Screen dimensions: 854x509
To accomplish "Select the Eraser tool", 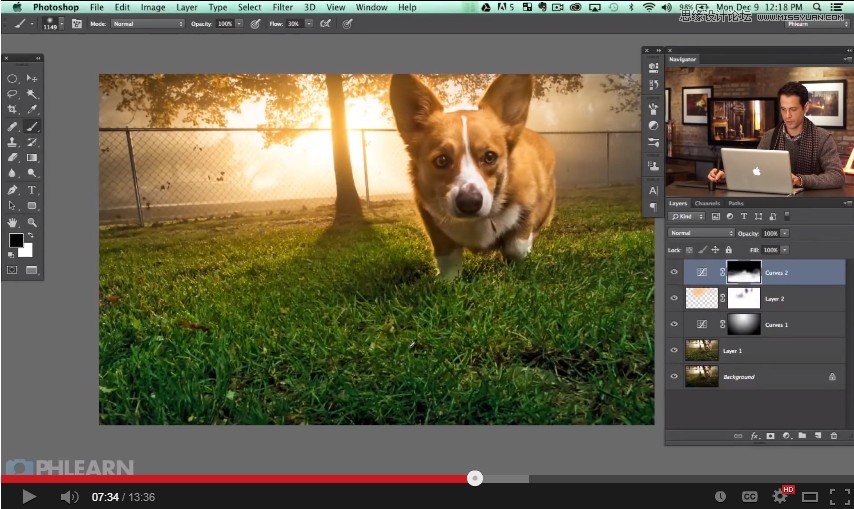I will click(x=12, y=157).
